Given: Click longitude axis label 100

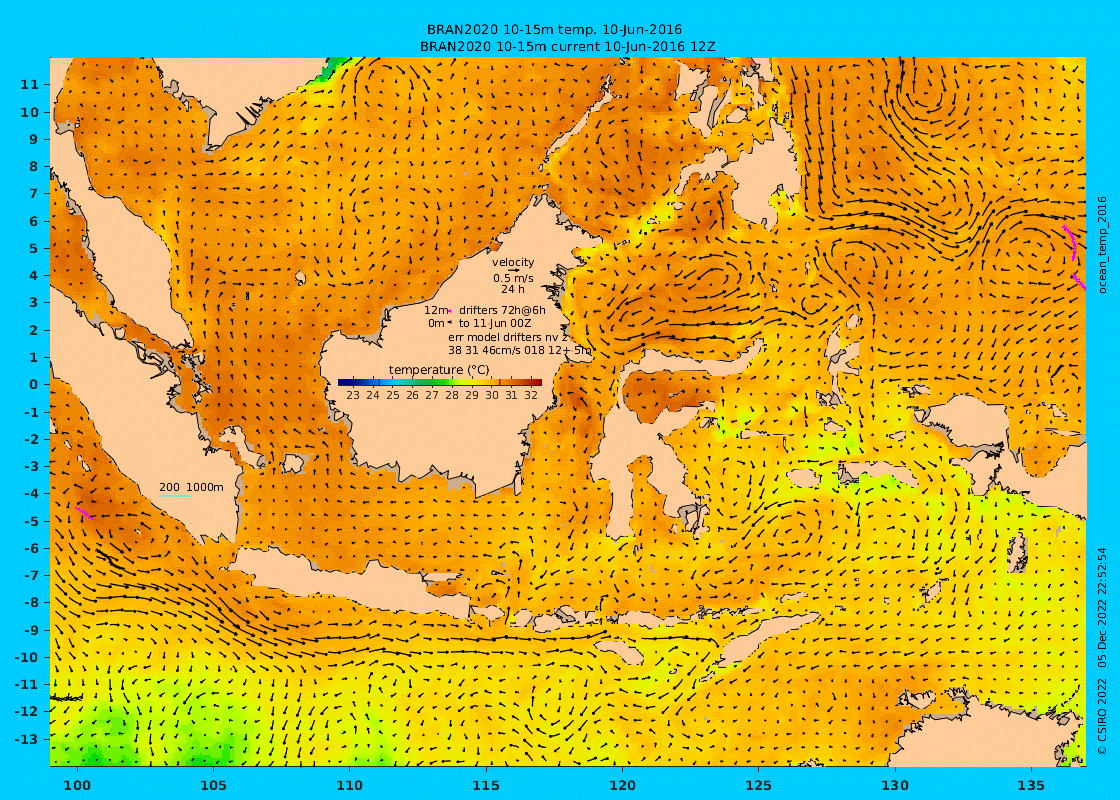Looking at the screenshot, I should tap(77, 785).
